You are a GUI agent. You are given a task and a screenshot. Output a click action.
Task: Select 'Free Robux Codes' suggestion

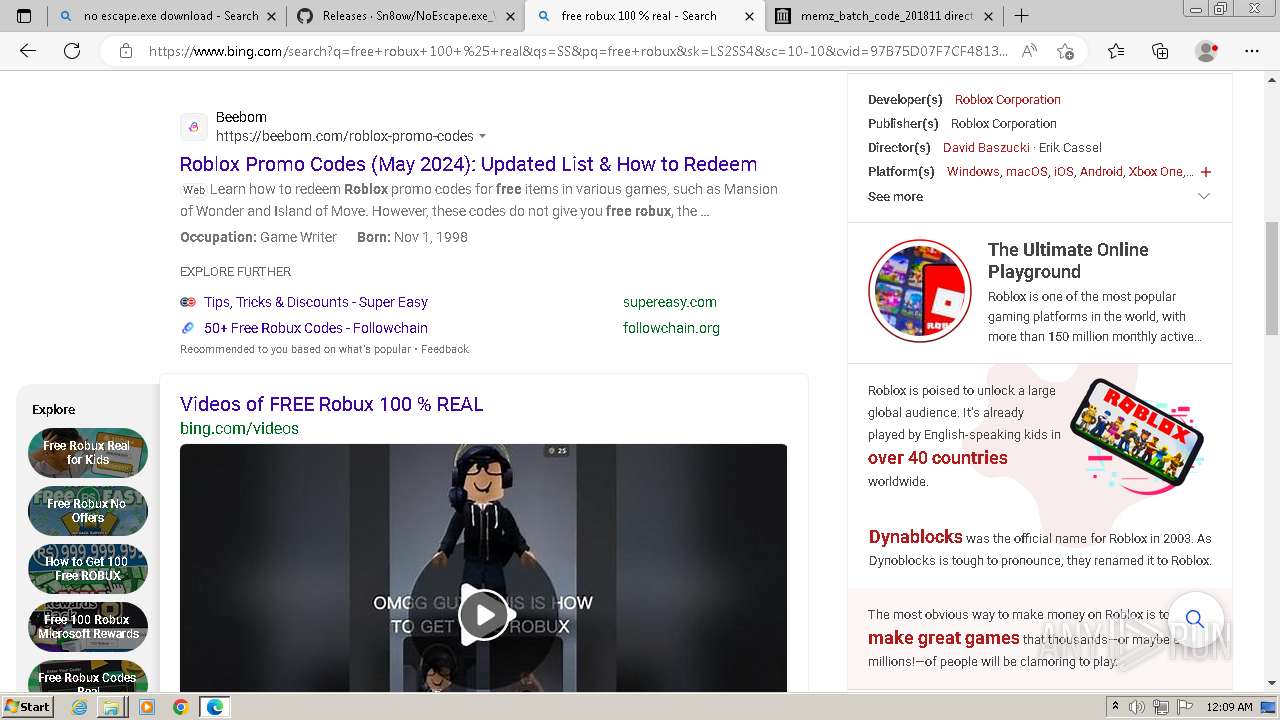88,677
